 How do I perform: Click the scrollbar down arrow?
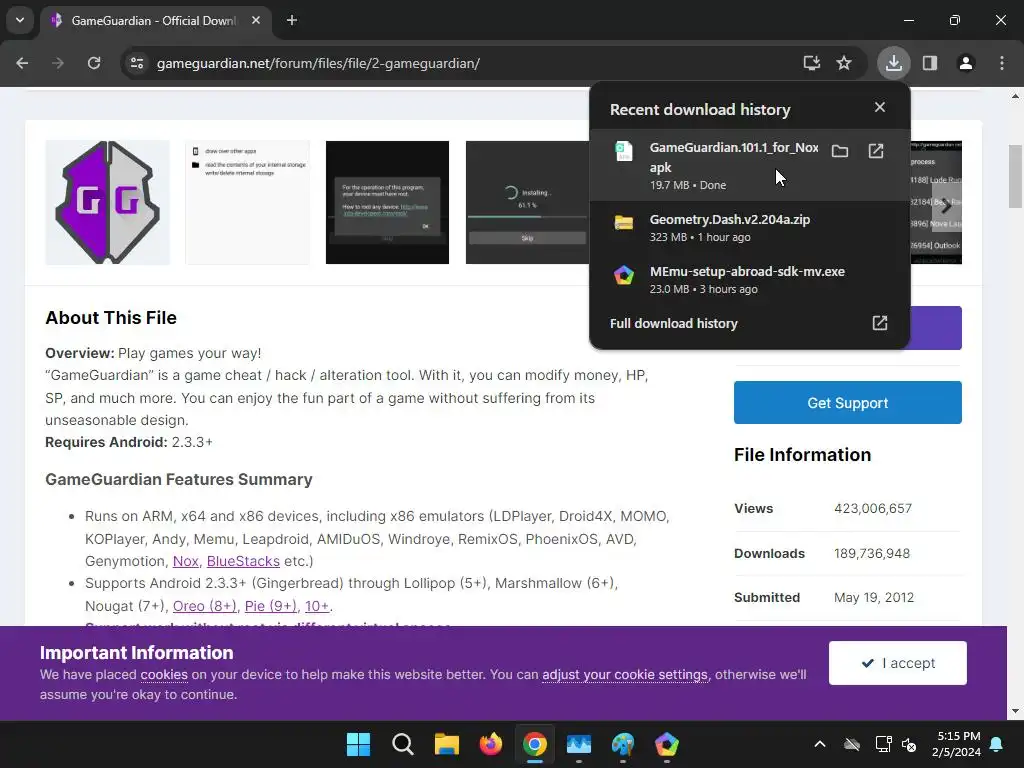[x=1015, y=711]
